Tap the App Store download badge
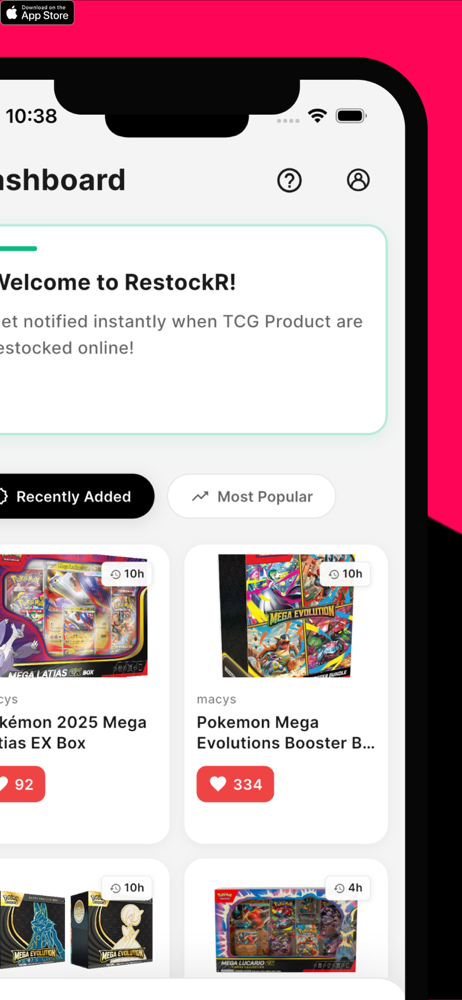Image resolution: width=462 pixels, height=1000 pixels. (37, 13)
